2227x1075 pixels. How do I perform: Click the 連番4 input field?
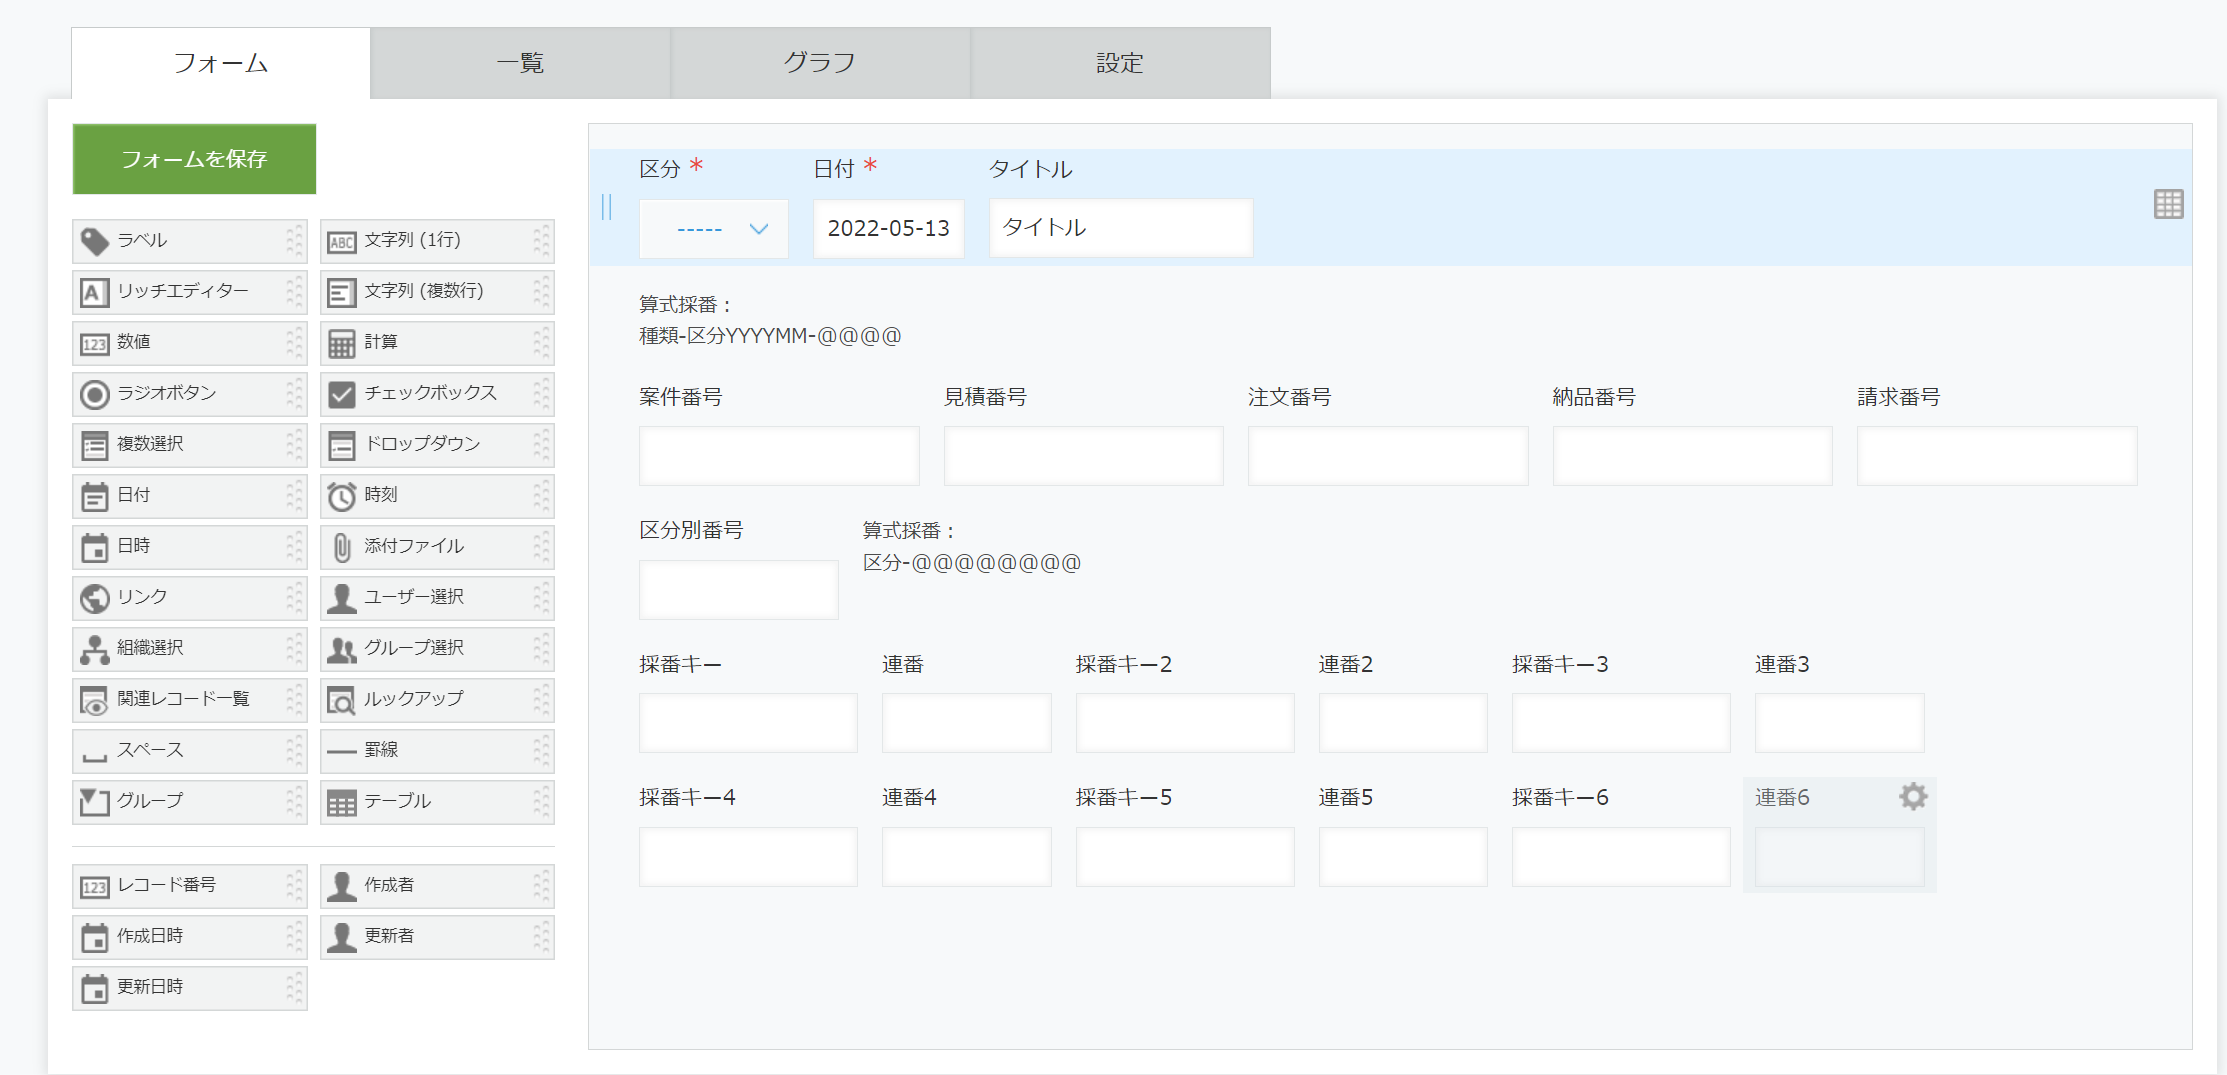pos(967,857)
